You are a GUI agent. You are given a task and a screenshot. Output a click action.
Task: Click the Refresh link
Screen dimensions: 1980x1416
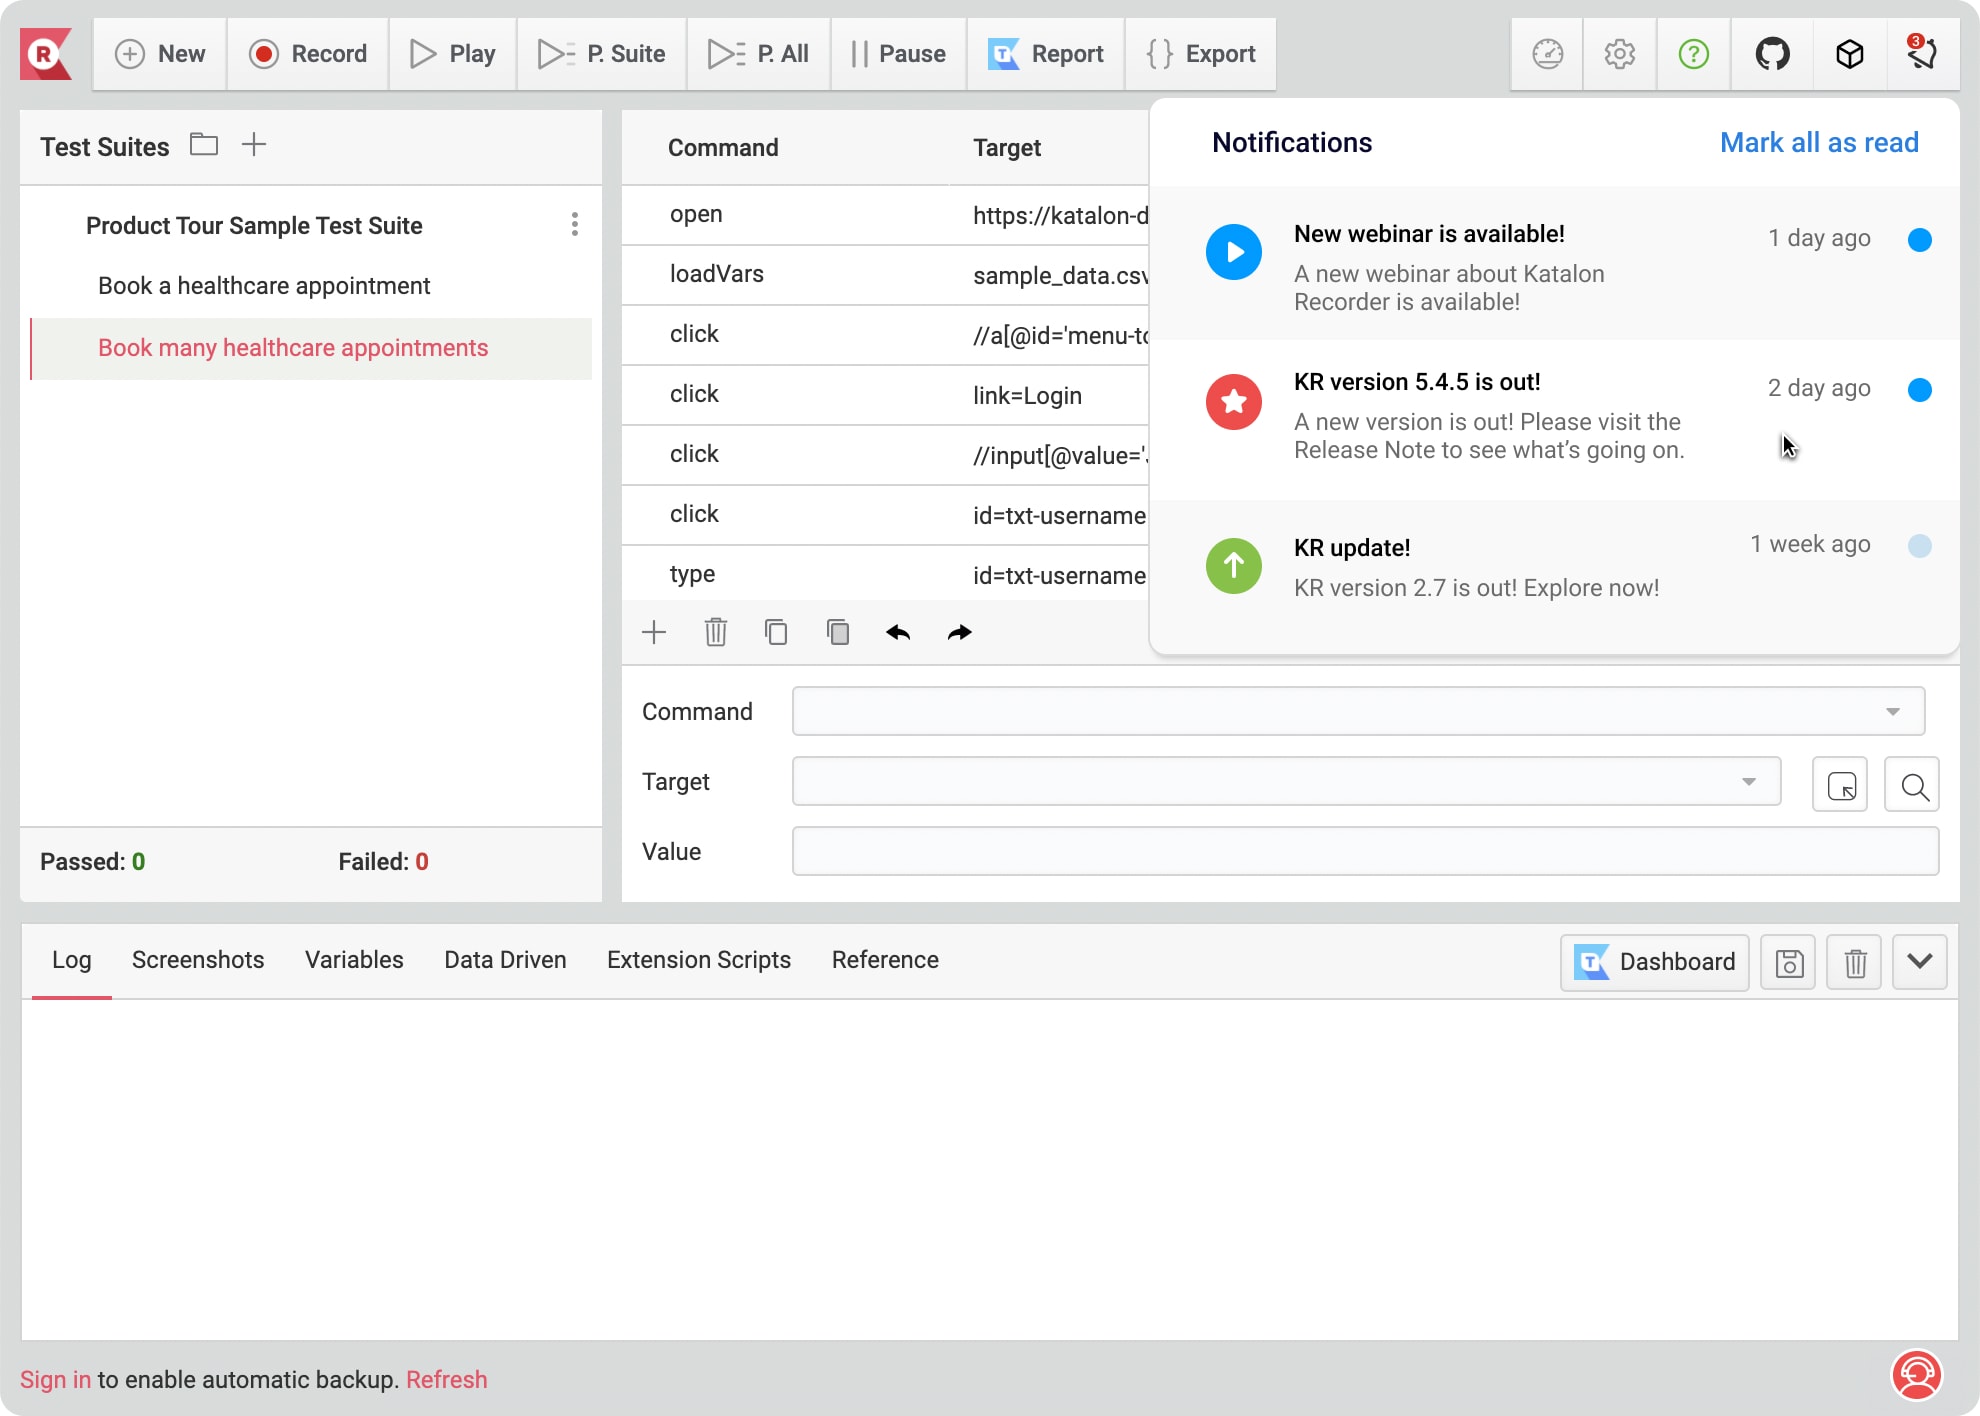[x=446, y=1380]
